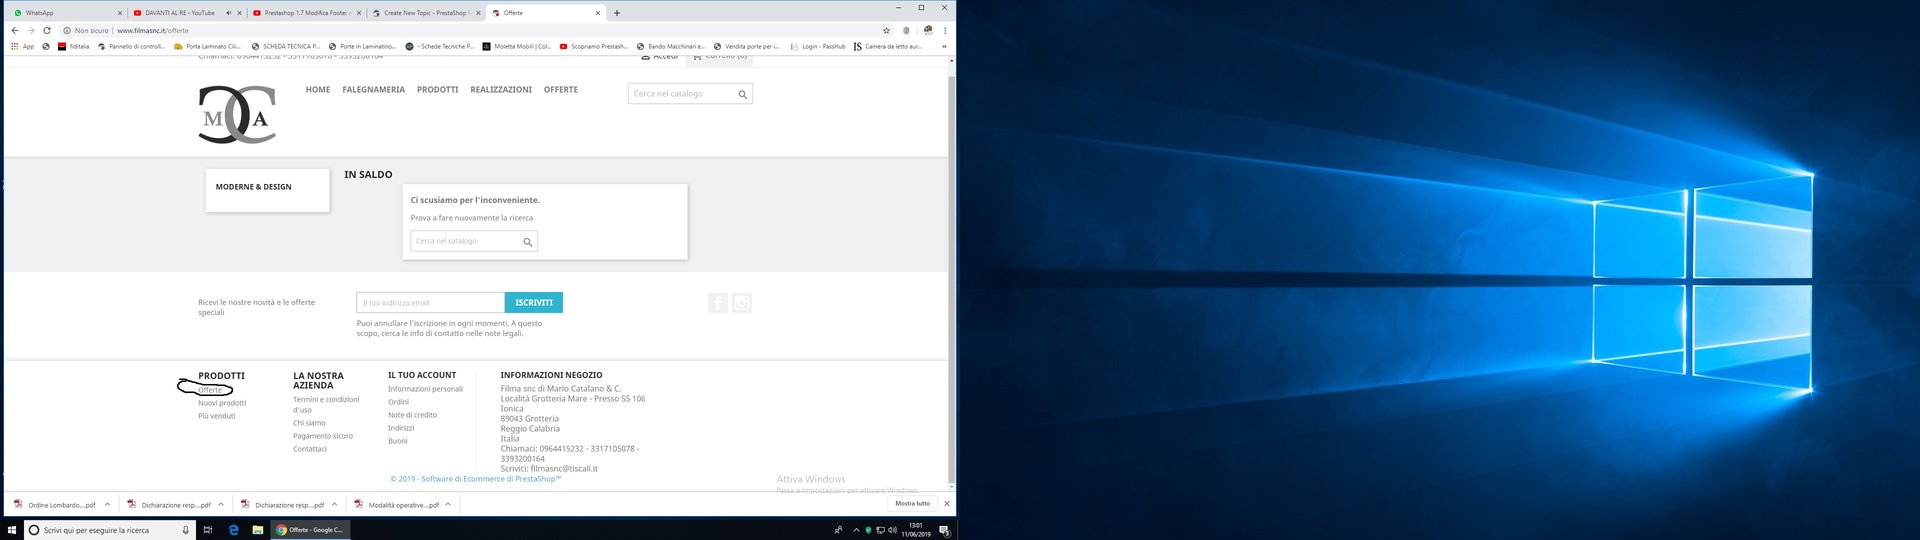
Task: Open OFFERTE menu item
Action: (x=561, y=90)
